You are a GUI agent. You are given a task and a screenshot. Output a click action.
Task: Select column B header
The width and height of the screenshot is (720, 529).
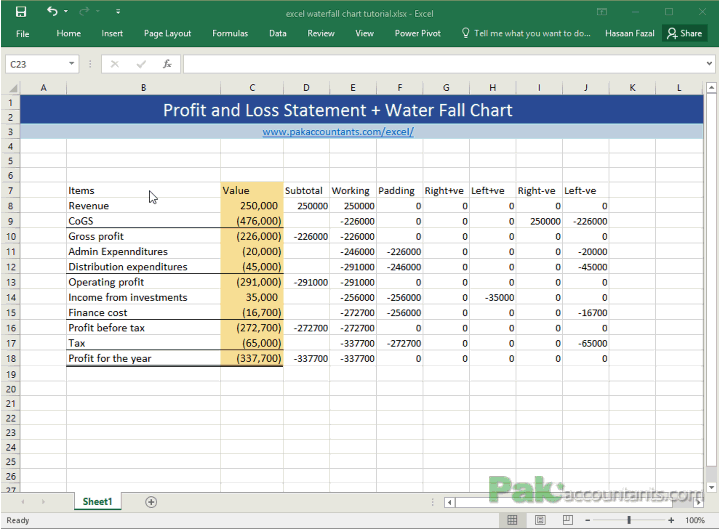pos(143,87)
